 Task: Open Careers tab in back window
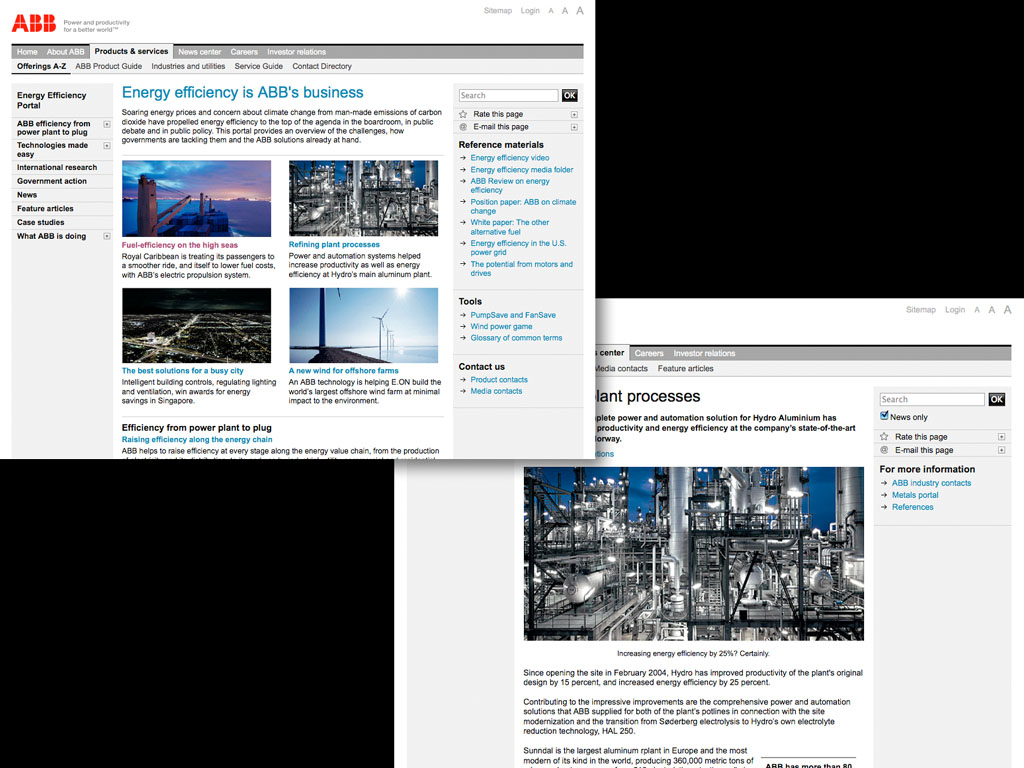pos(649,353)
